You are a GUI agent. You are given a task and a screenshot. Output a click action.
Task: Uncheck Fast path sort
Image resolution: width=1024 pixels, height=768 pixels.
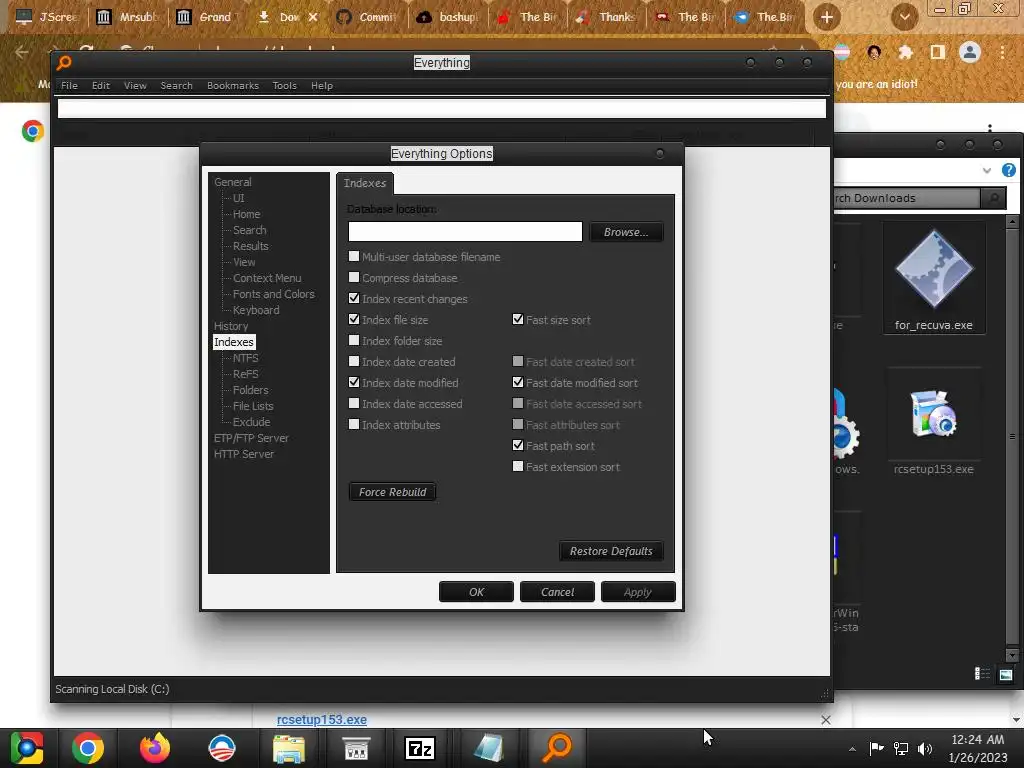pos(518,445)
